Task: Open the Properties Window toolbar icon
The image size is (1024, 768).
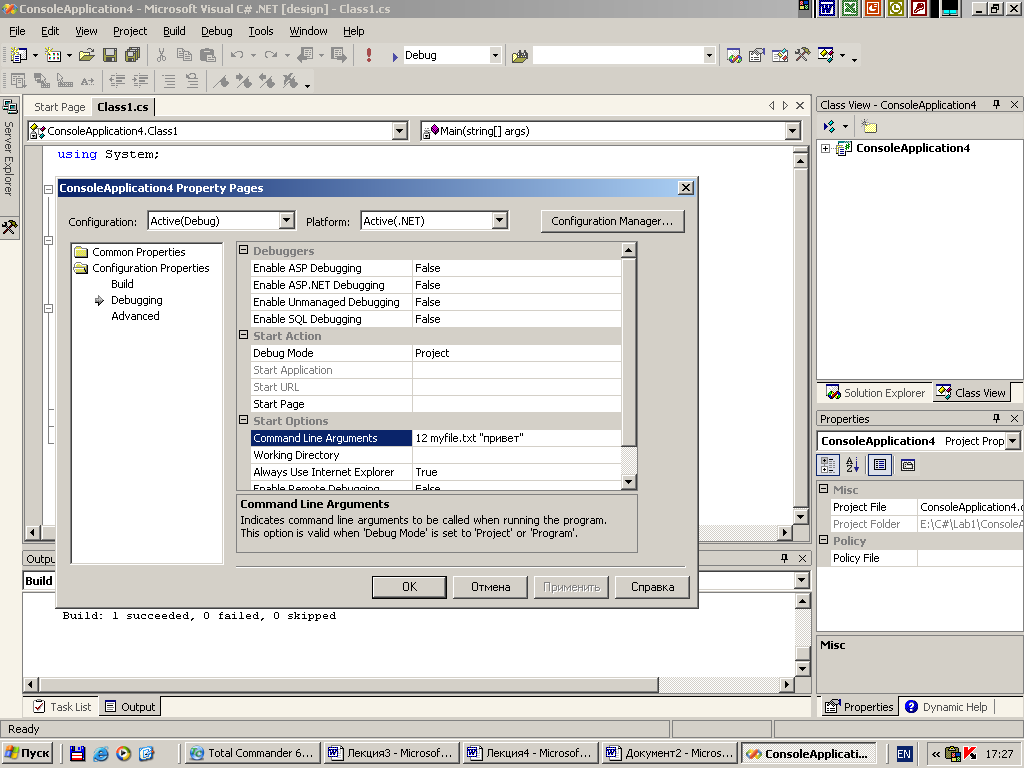Action: point(757,56)
